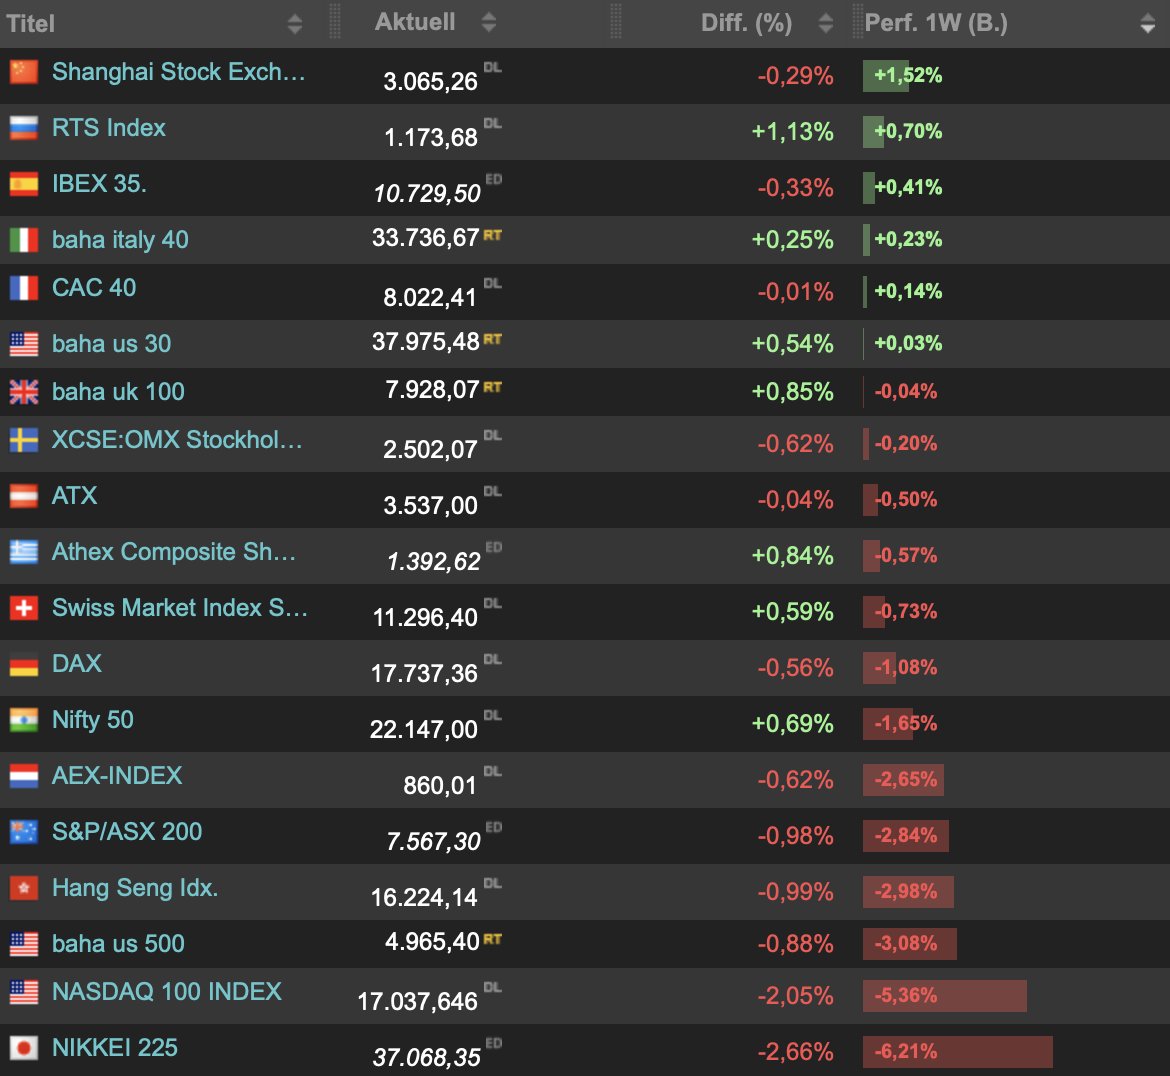Click the +1,52% performance bar for Shanghai
Screen dimensions: 1170x1076
[x=886, y=75]
